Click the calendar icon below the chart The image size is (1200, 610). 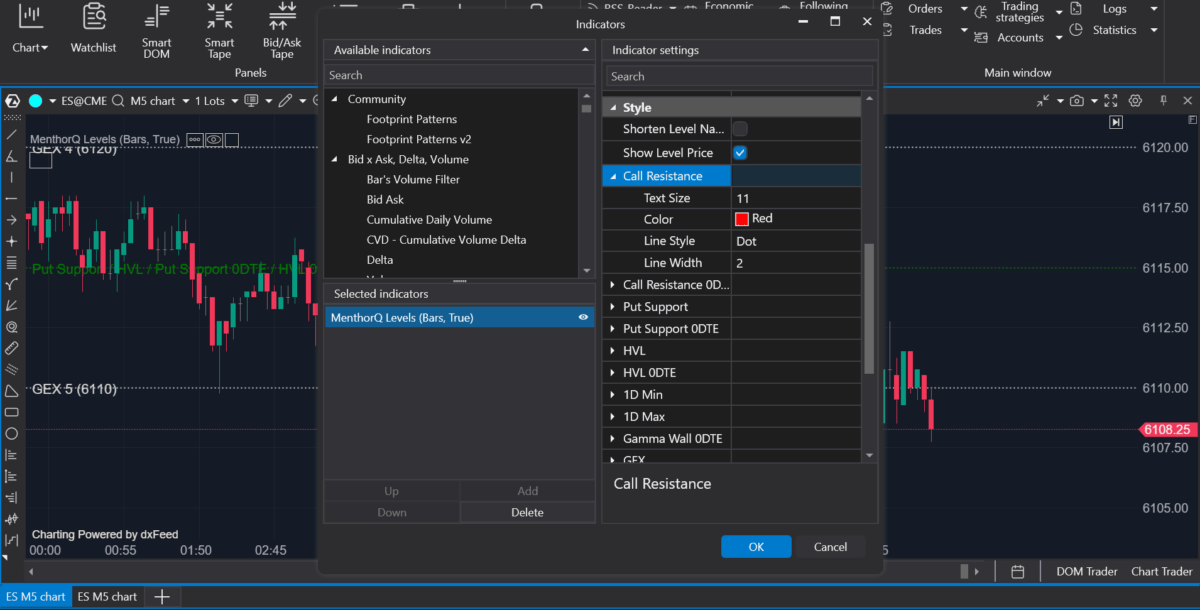(x=1017, y=572)
